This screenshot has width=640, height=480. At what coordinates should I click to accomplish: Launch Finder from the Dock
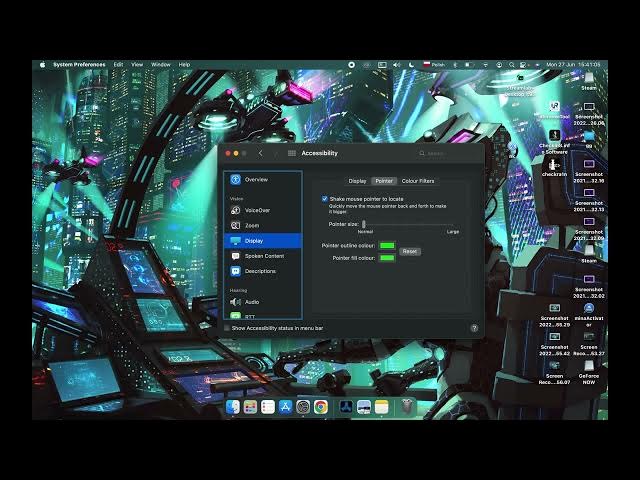tap(233, 407)
